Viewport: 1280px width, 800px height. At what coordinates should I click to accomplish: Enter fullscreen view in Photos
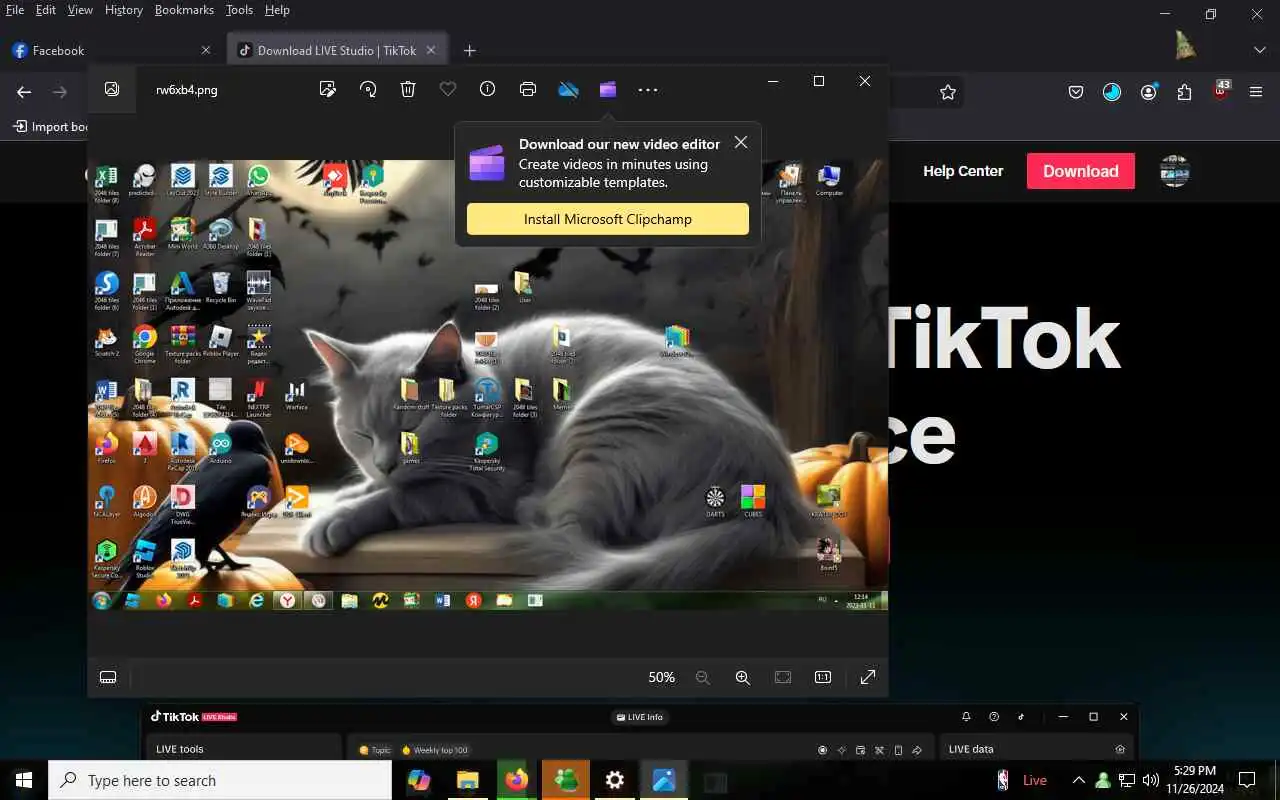868,677
